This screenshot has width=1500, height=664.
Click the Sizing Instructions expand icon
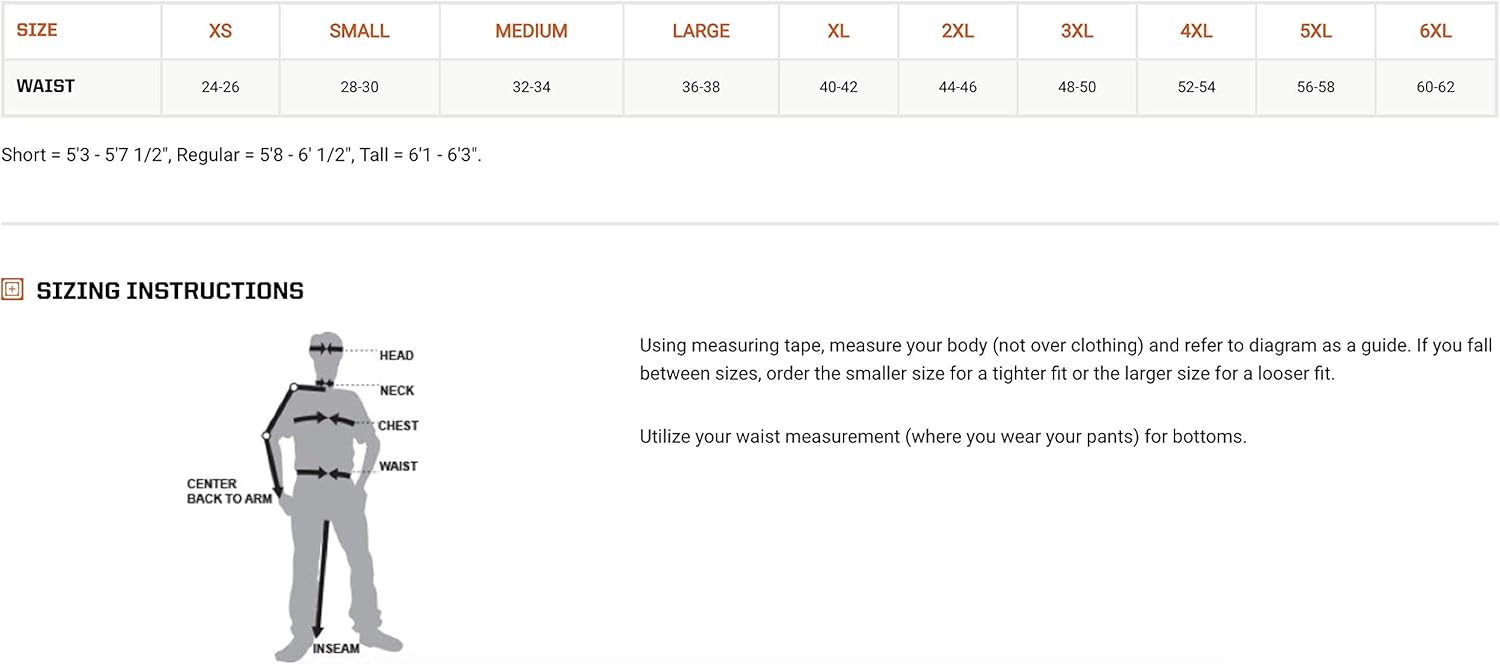coord(12,290)
